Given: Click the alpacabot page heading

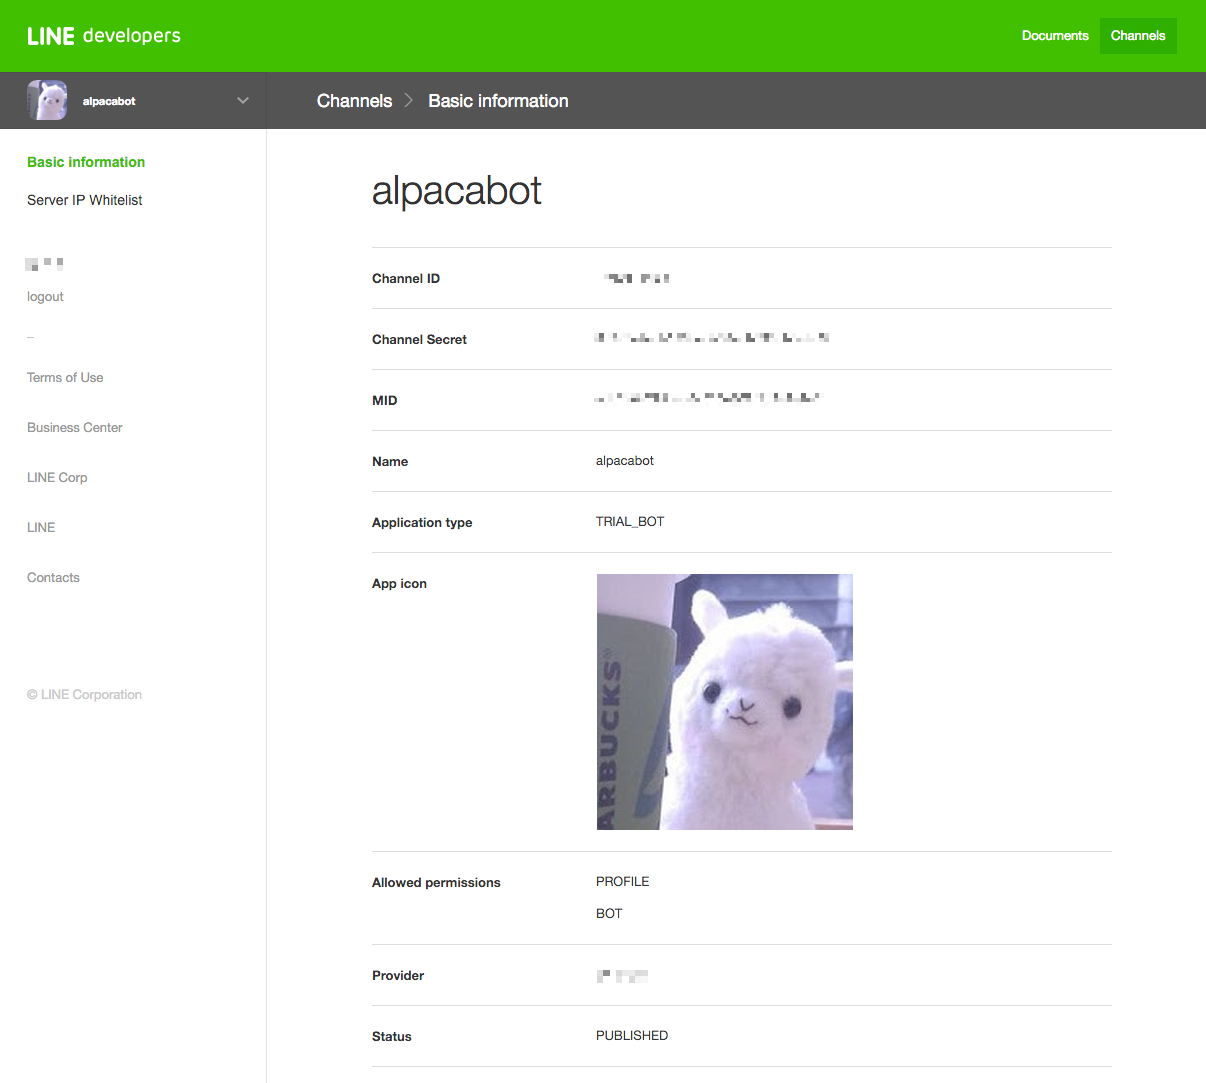Looking at the screenshot, I should click(456, 191).
